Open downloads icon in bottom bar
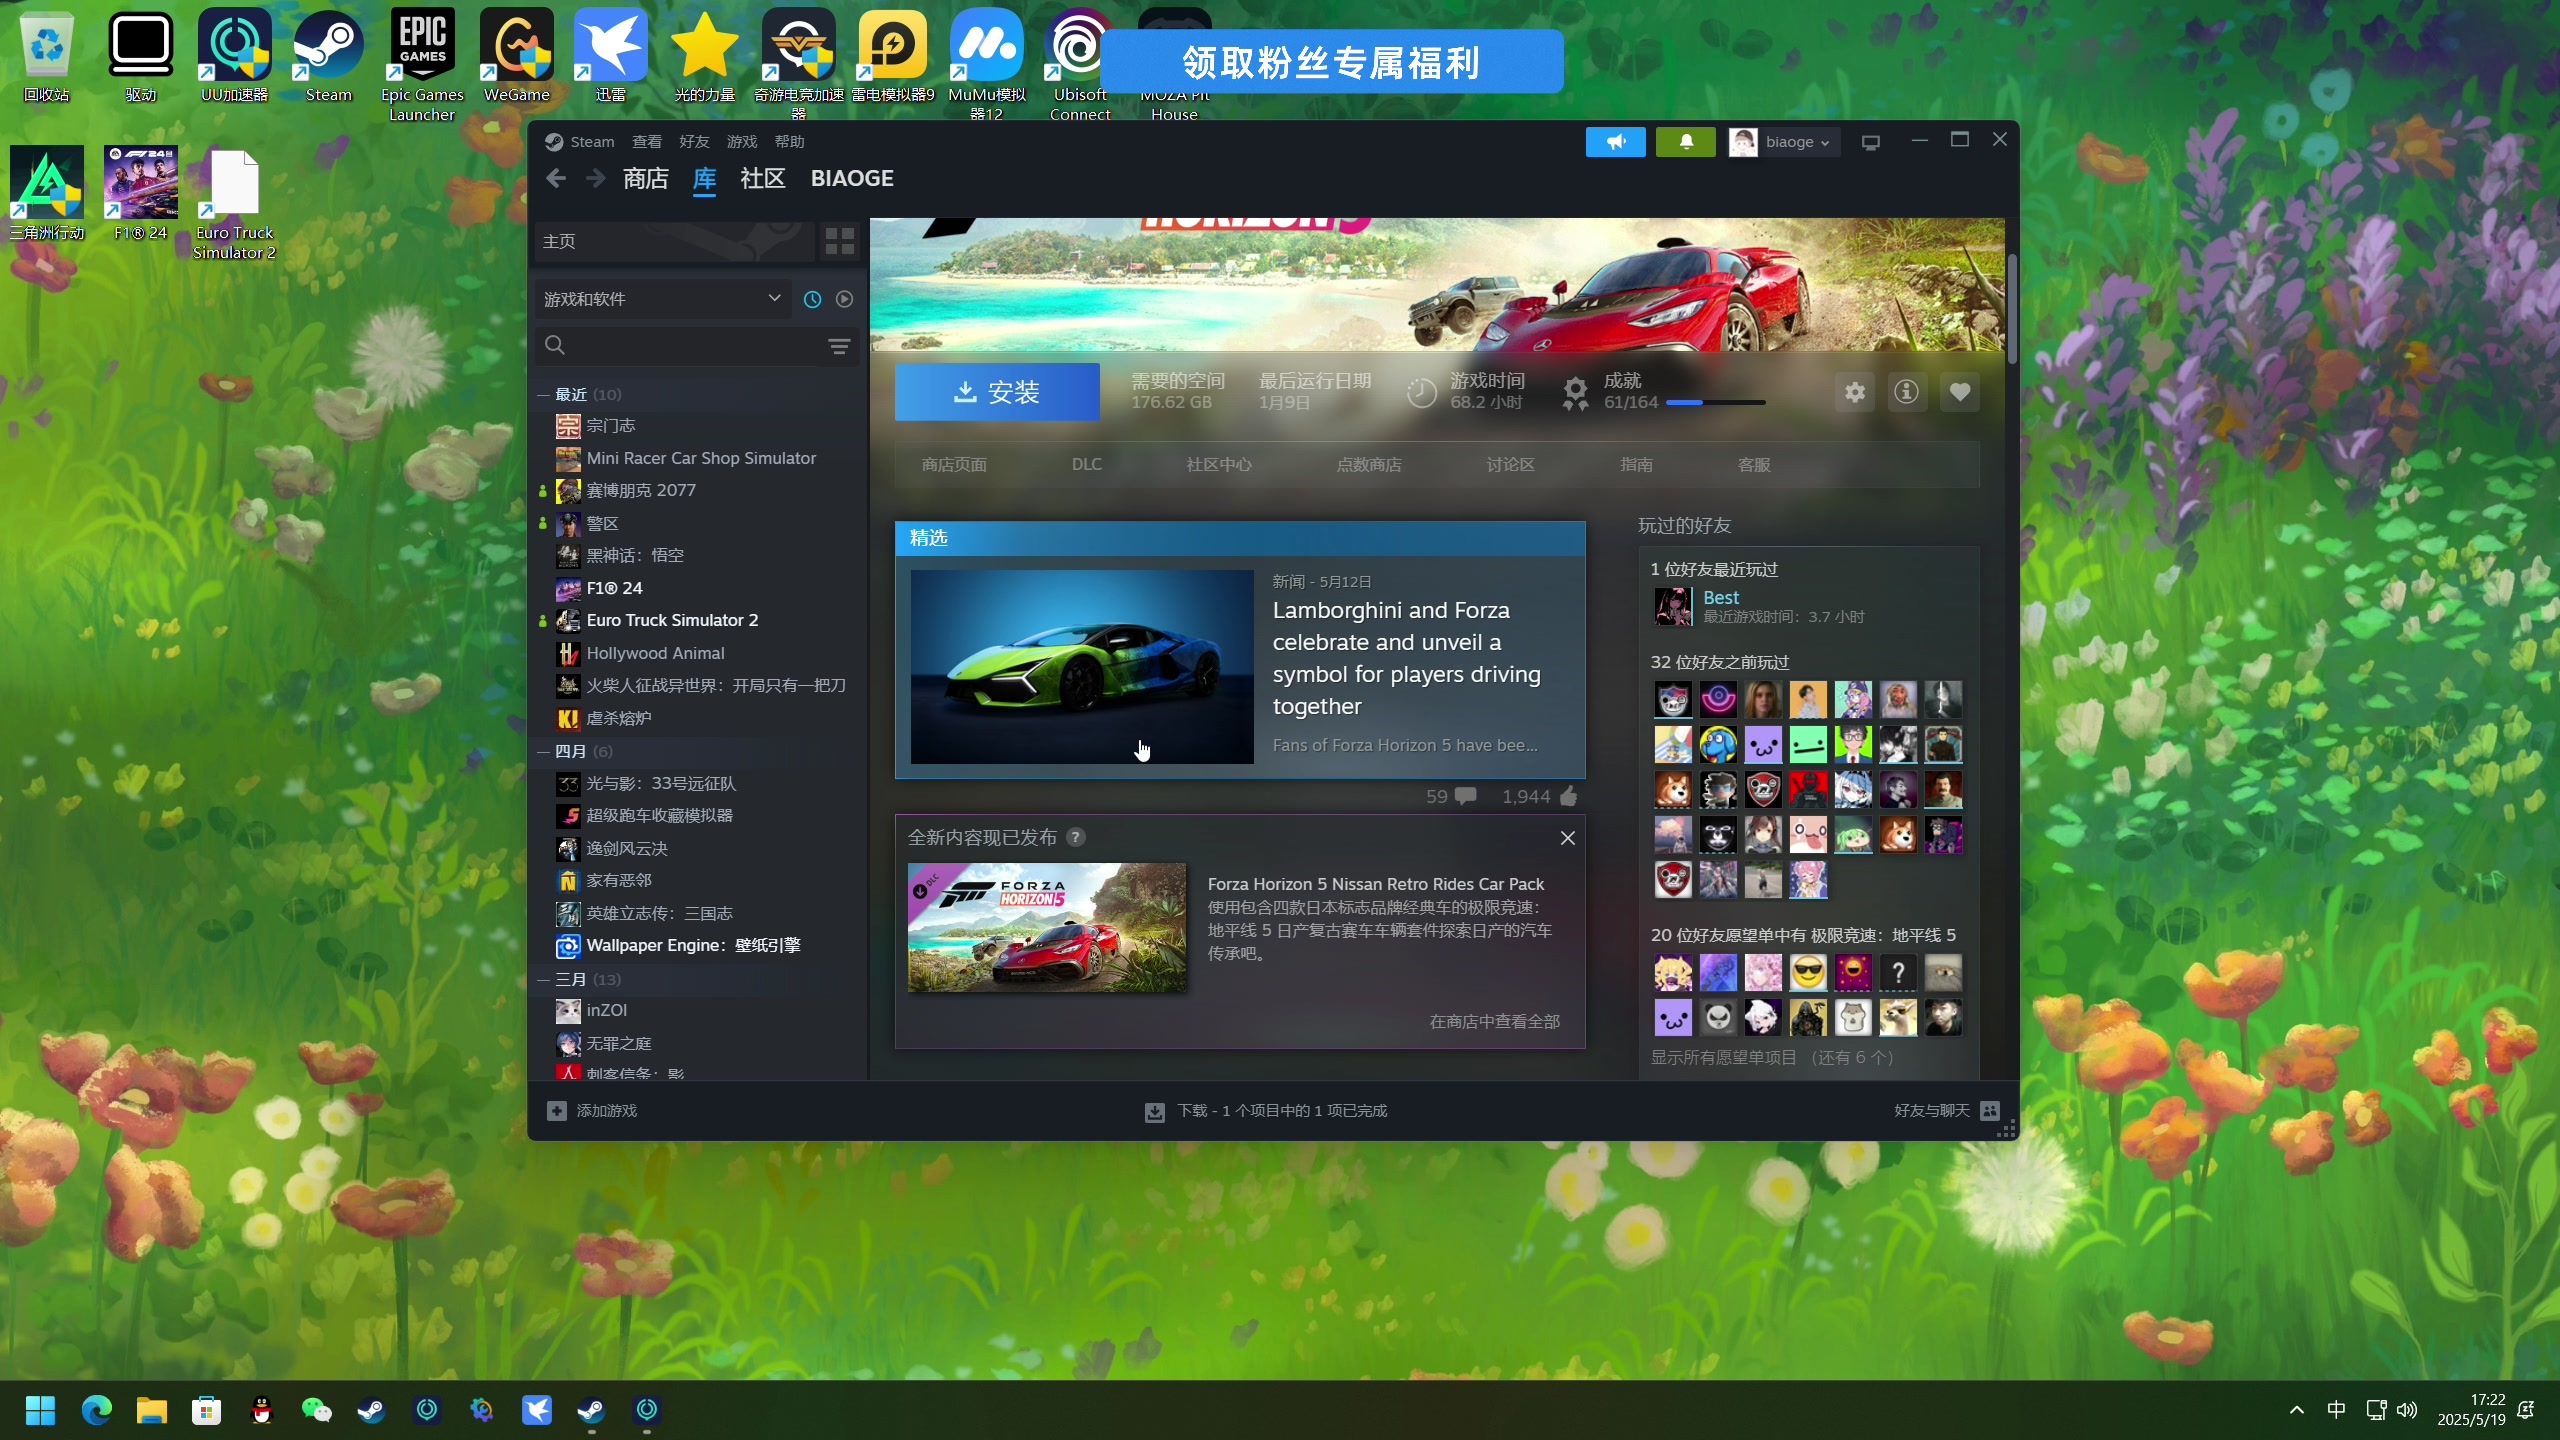The image size is (2560, 1440). (1155, 1111)
